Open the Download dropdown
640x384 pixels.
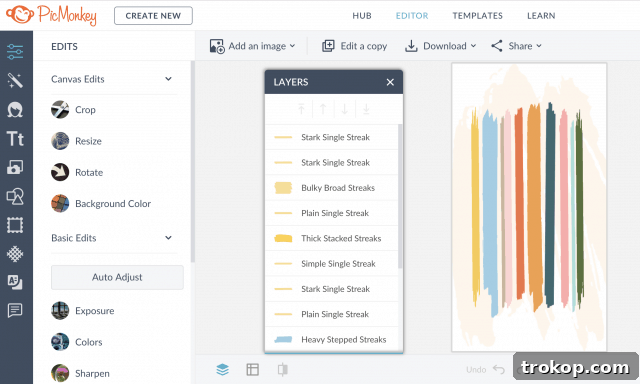440,46
